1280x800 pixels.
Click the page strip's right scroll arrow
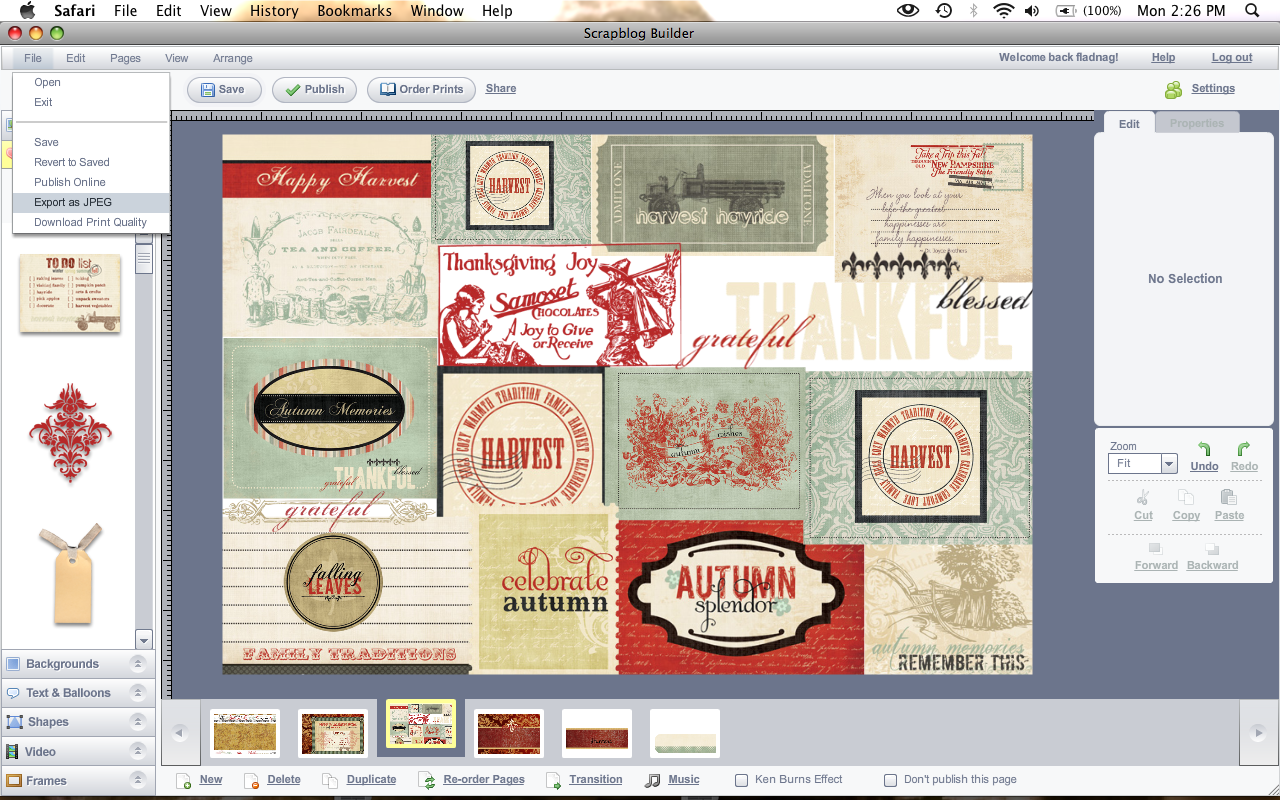point(1258,733)
